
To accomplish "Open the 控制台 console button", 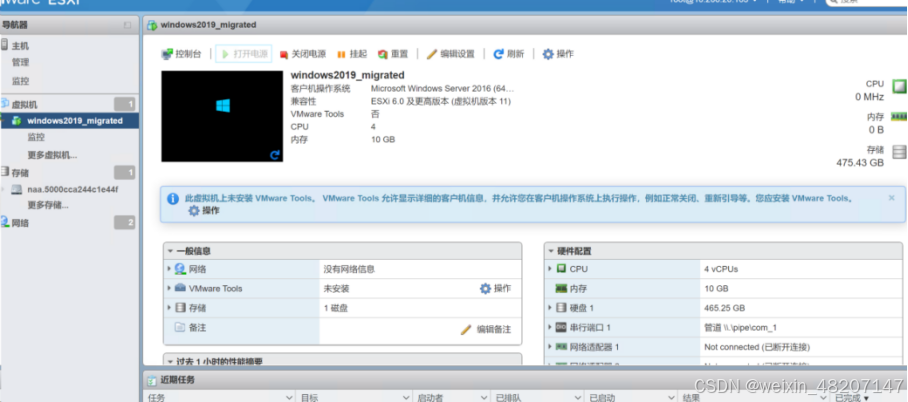I will click(181, 54).
